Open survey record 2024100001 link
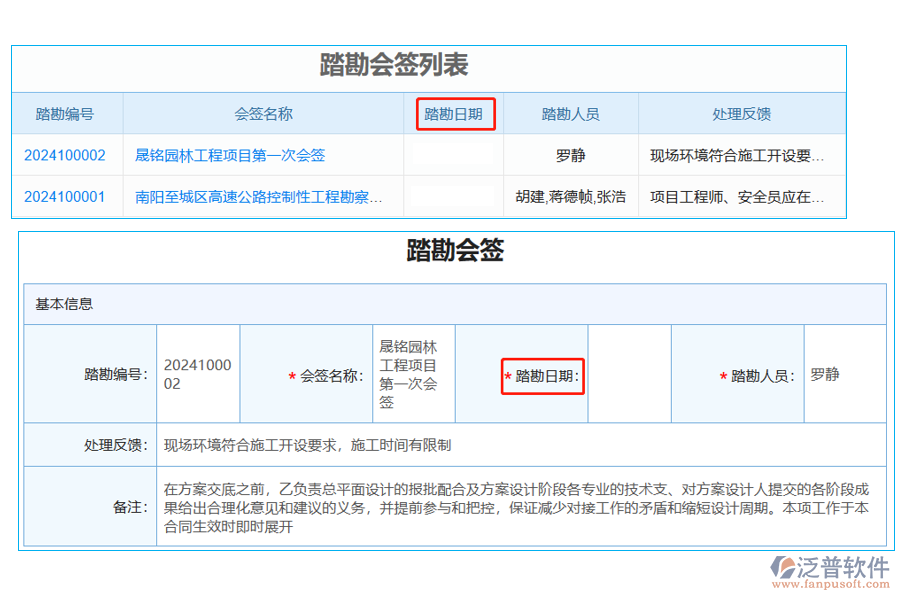 (65, 196)
